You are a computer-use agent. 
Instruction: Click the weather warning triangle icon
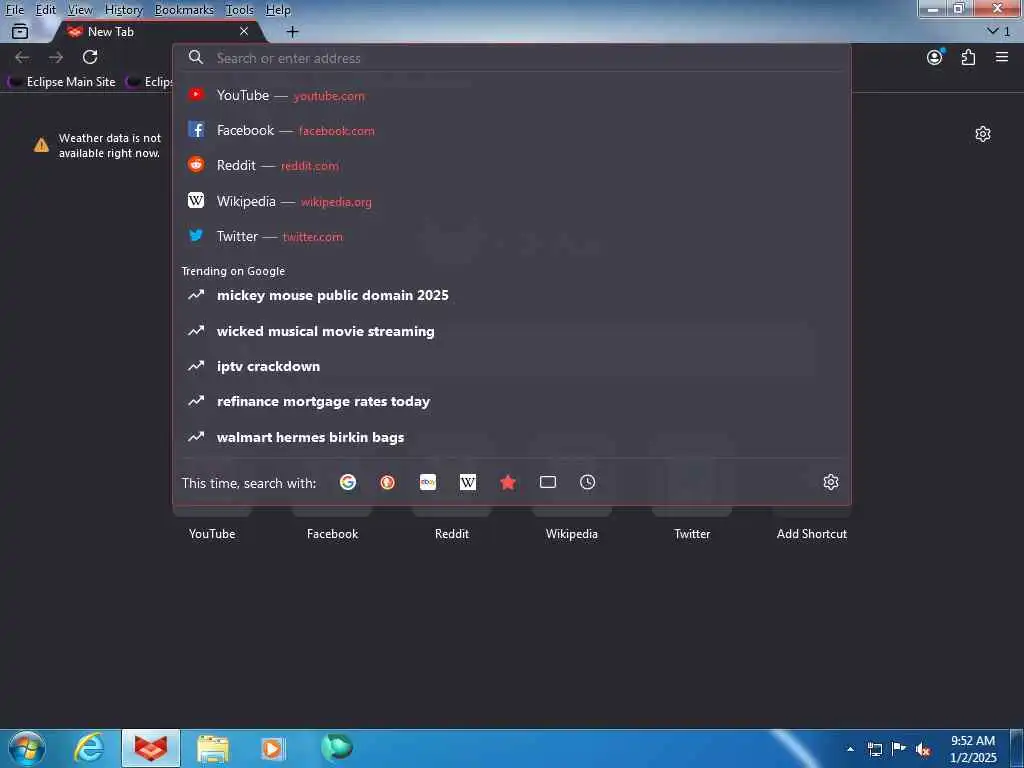[x=41, y=145]
